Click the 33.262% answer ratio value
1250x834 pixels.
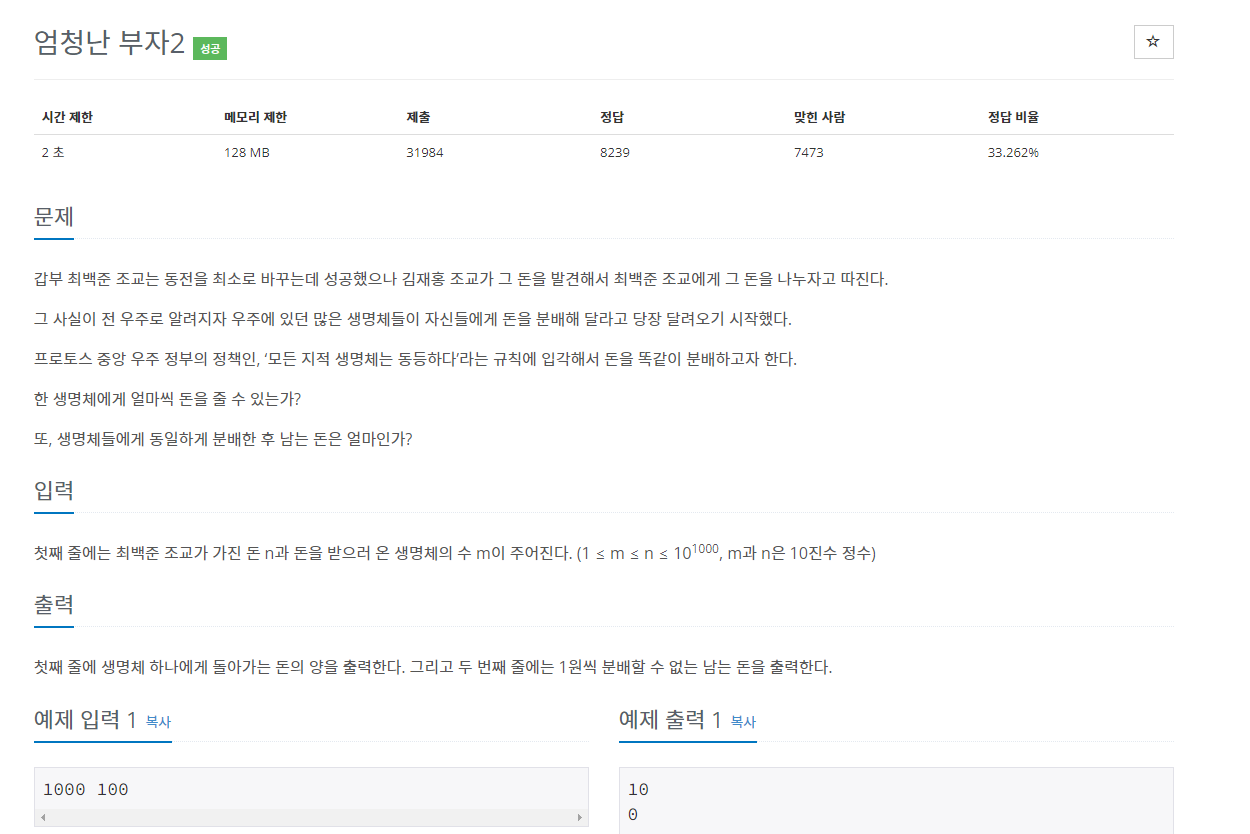[x=1013, y=153]
